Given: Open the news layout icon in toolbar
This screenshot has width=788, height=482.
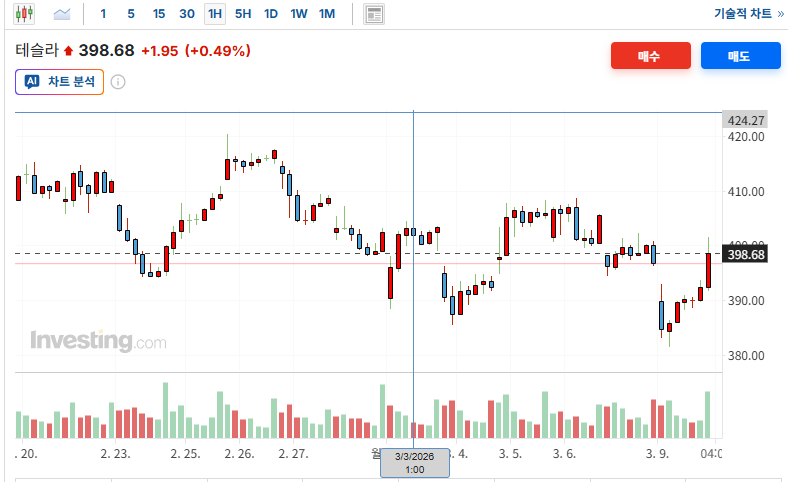Looking at the screenshot, I should click(374, 14).
